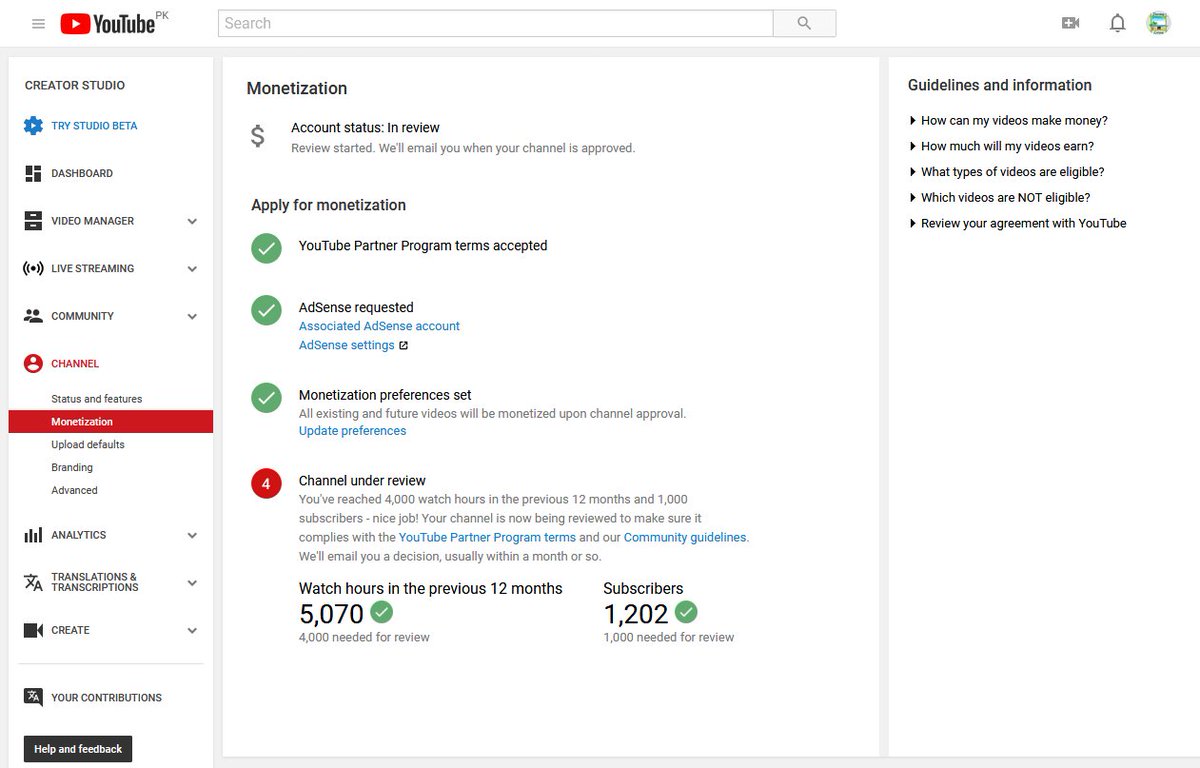This screenshot has width=1200, height=768.
Task: Focus the Search input field
Action: click(x=495, y=23)
